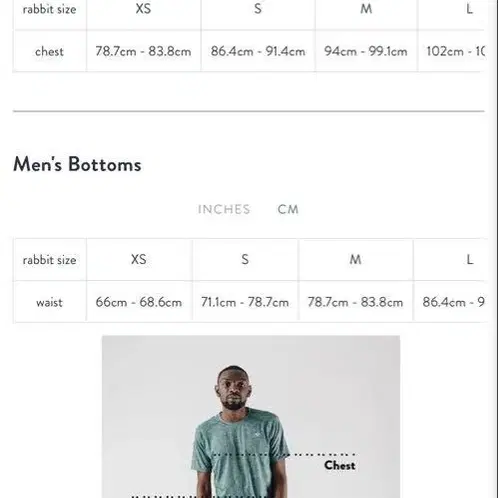This screenshot has width=498, height=498.
Task: Select XS column in waist table
Action: tap(139, 259)
